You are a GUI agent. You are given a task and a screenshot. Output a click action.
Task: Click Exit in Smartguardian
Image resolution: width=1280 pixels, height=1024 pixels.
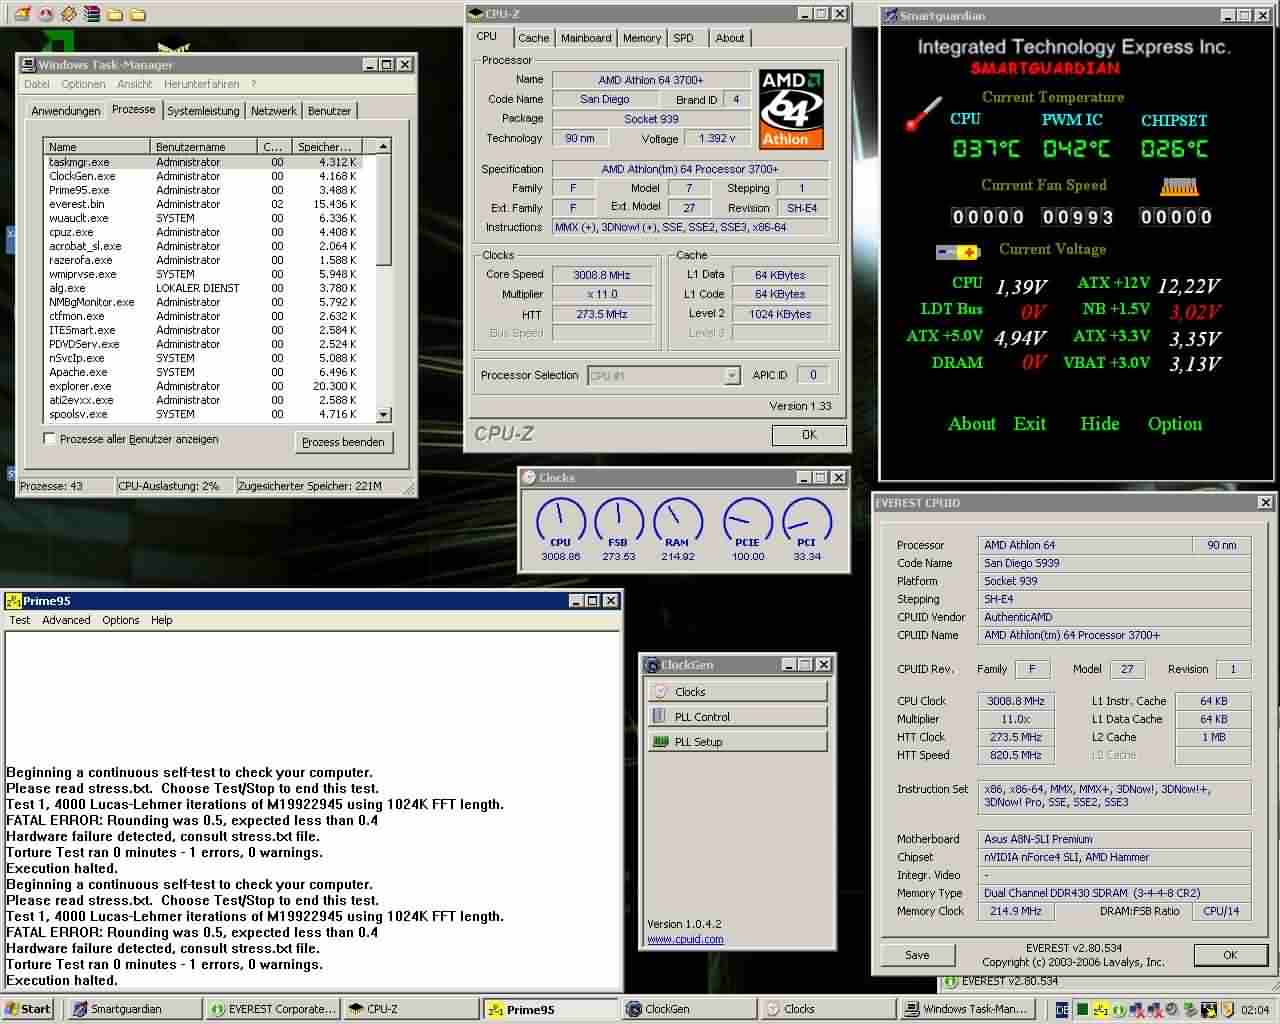pos(1030,424)
